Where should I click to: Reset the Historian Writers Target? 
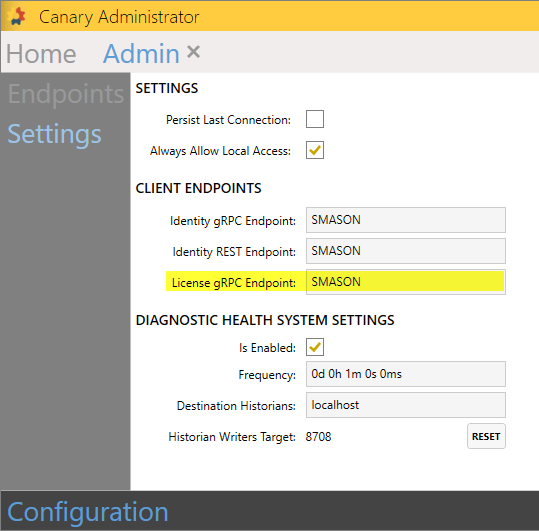click(486, 436)
